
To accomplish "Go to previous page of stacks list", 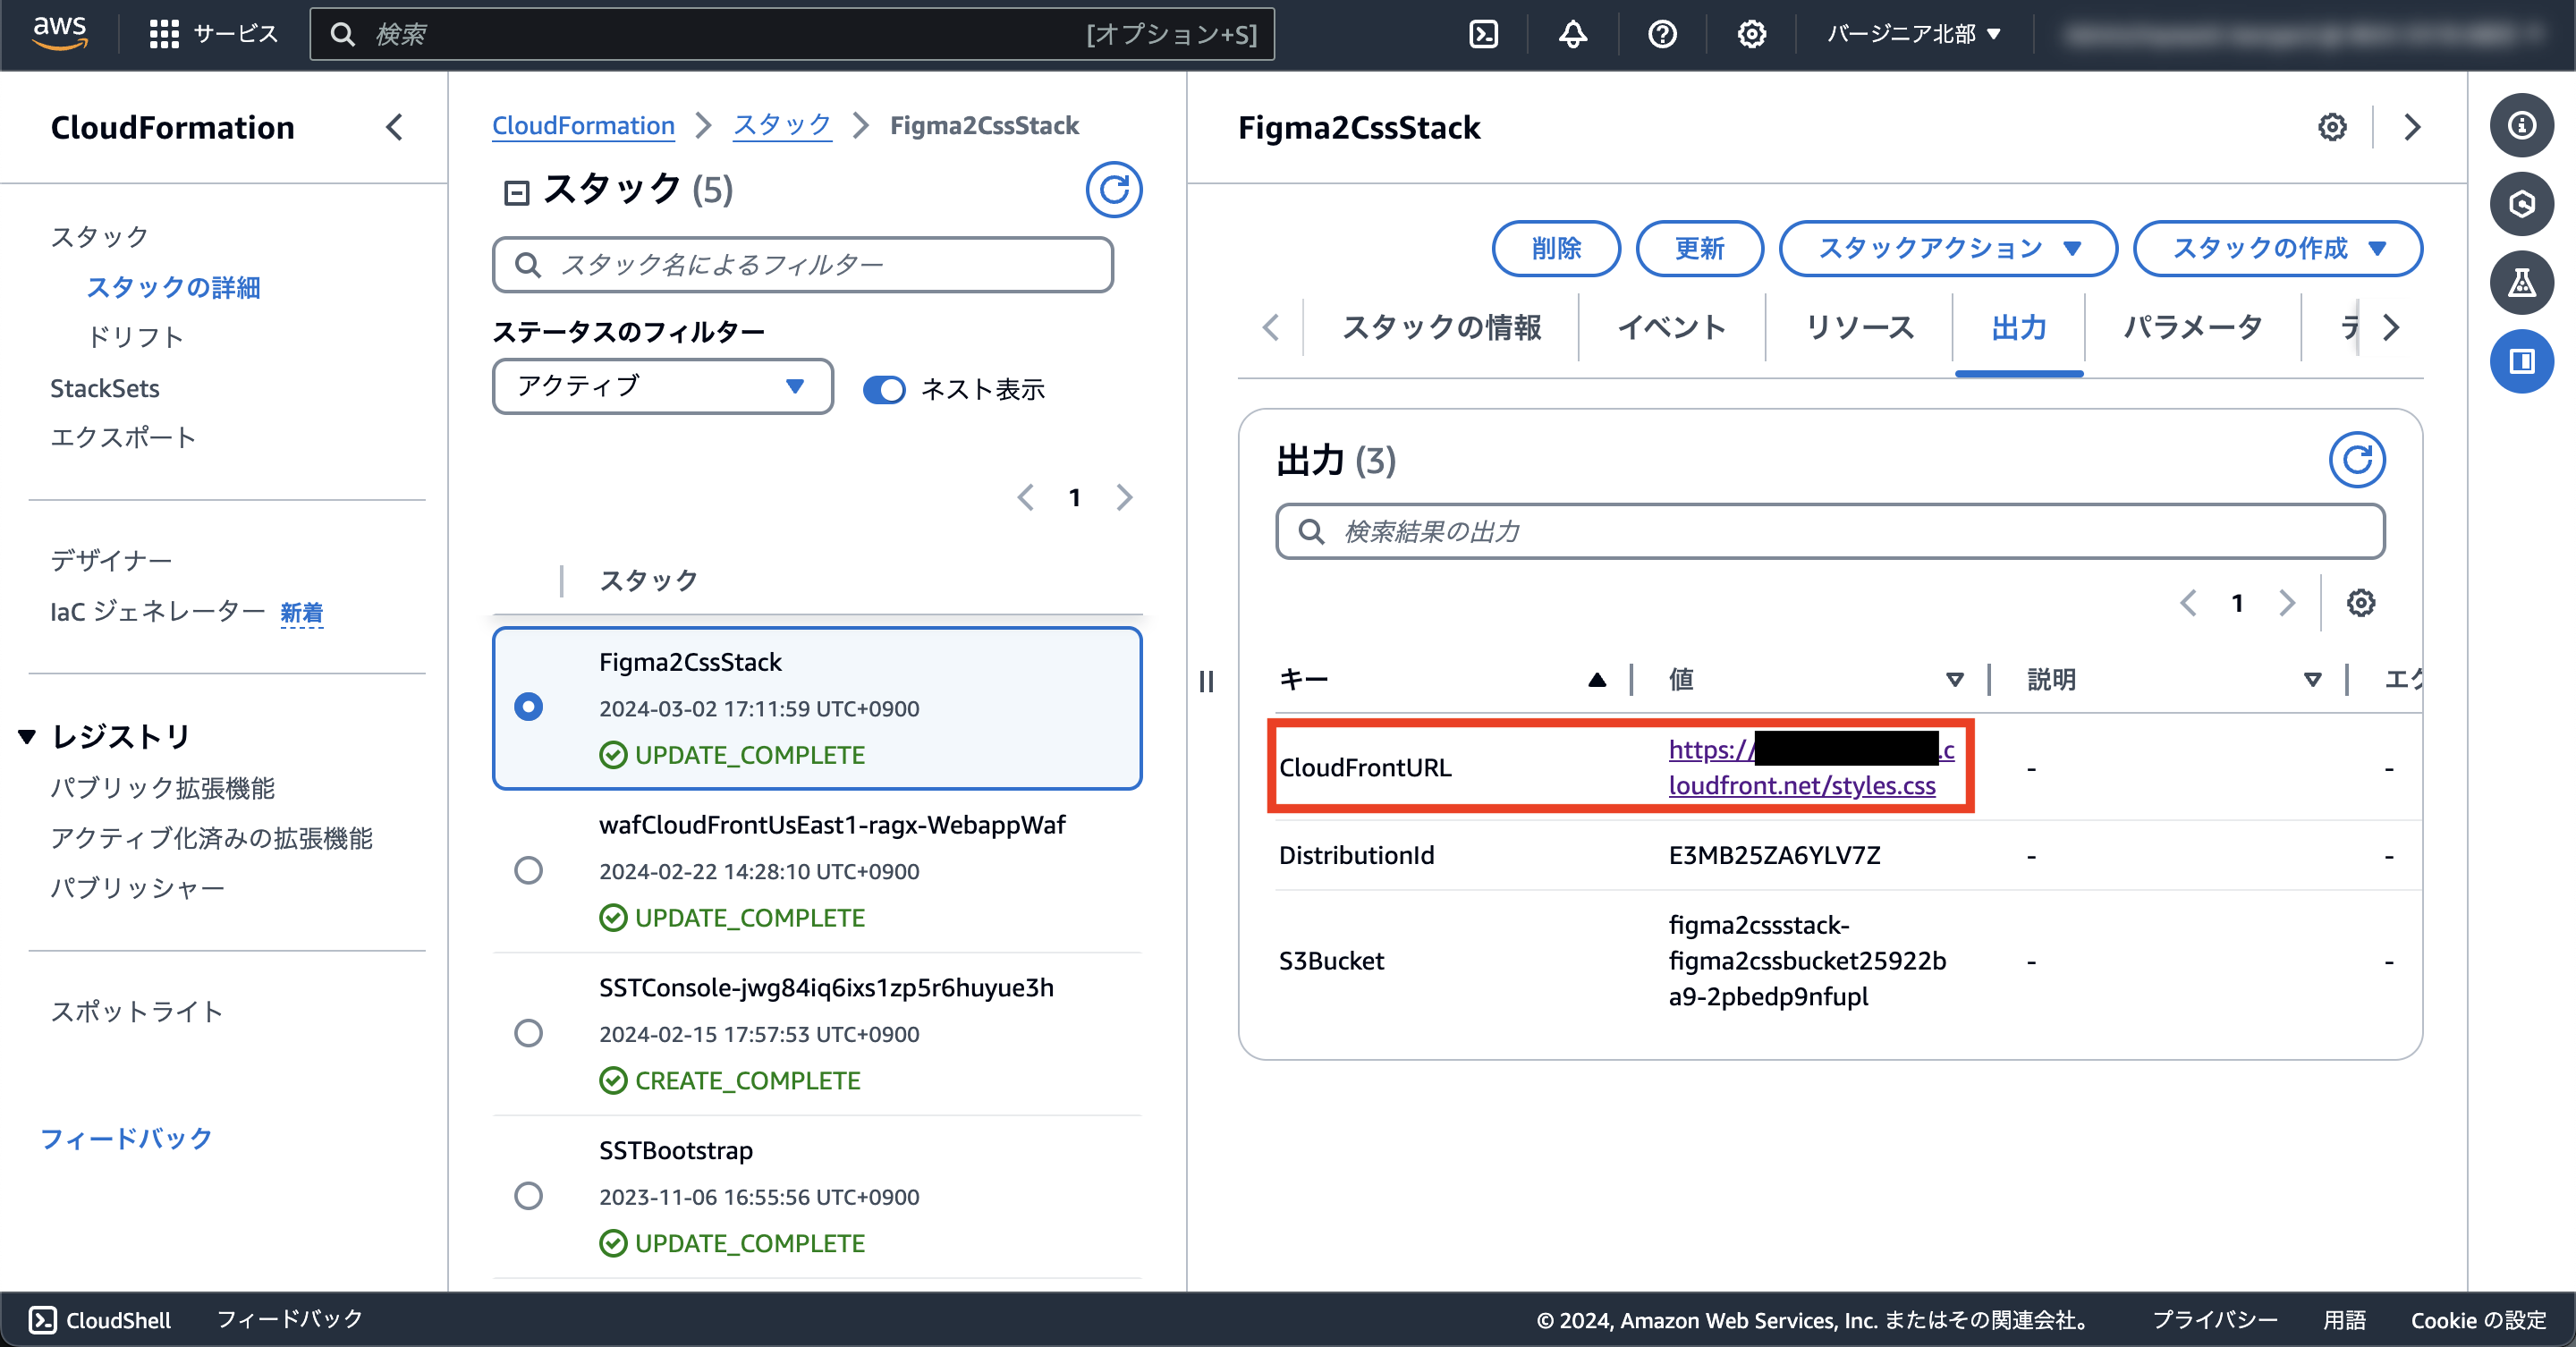I will [1025, 497].
